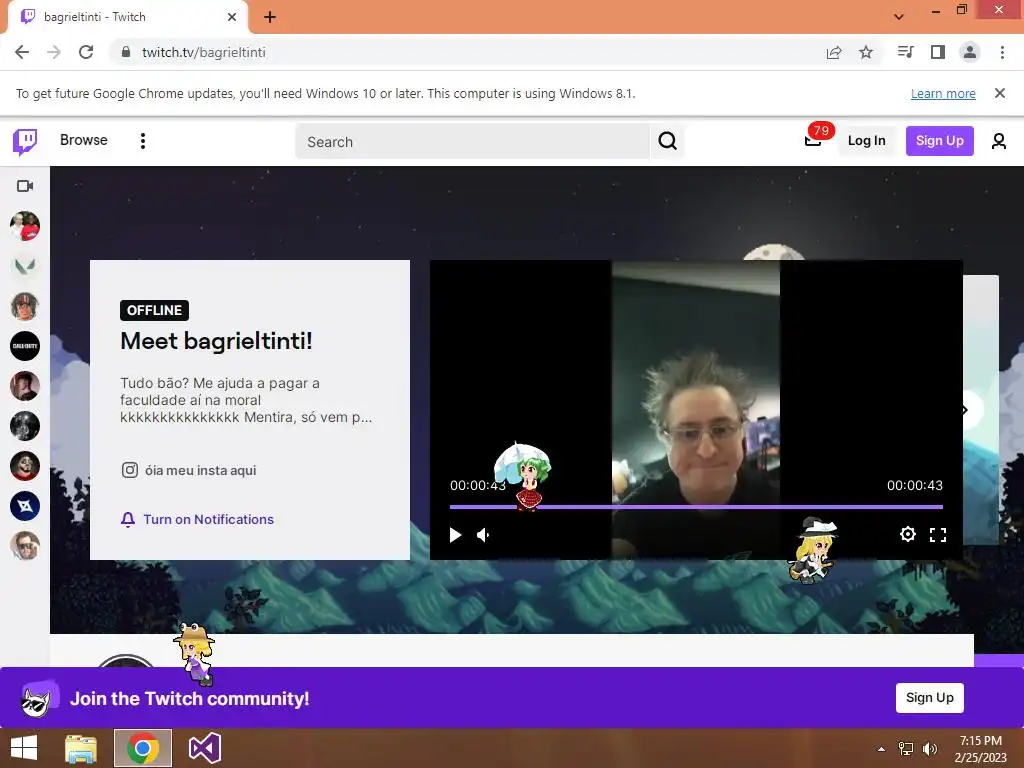Select the bagrieltinti - Twitch tab

pyautogui.click(x=127, y=17)
